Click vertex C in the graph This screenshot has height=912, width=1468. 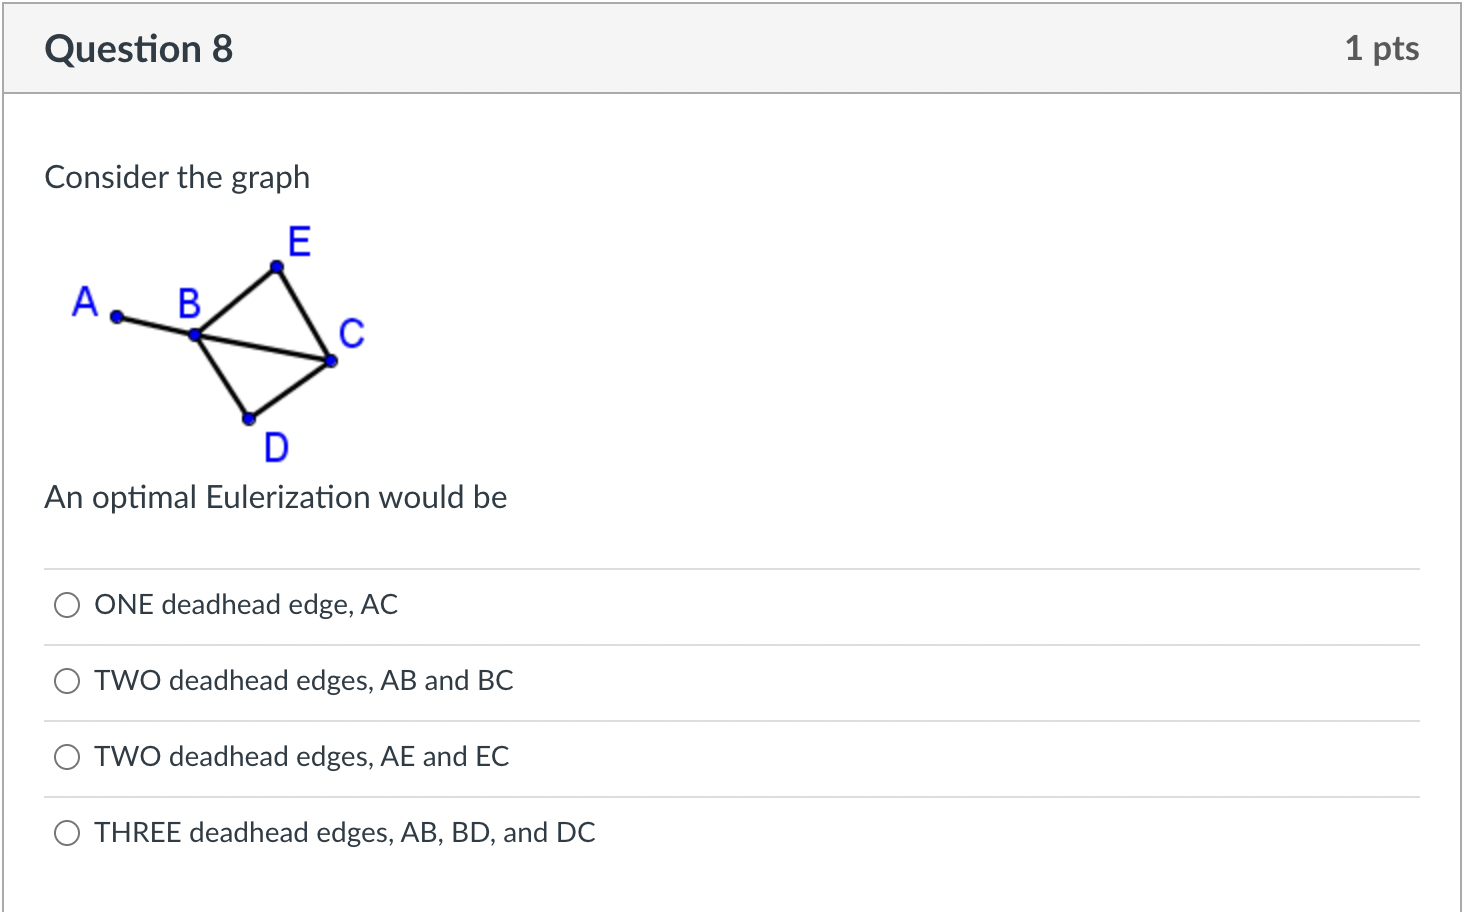point(330,359)
